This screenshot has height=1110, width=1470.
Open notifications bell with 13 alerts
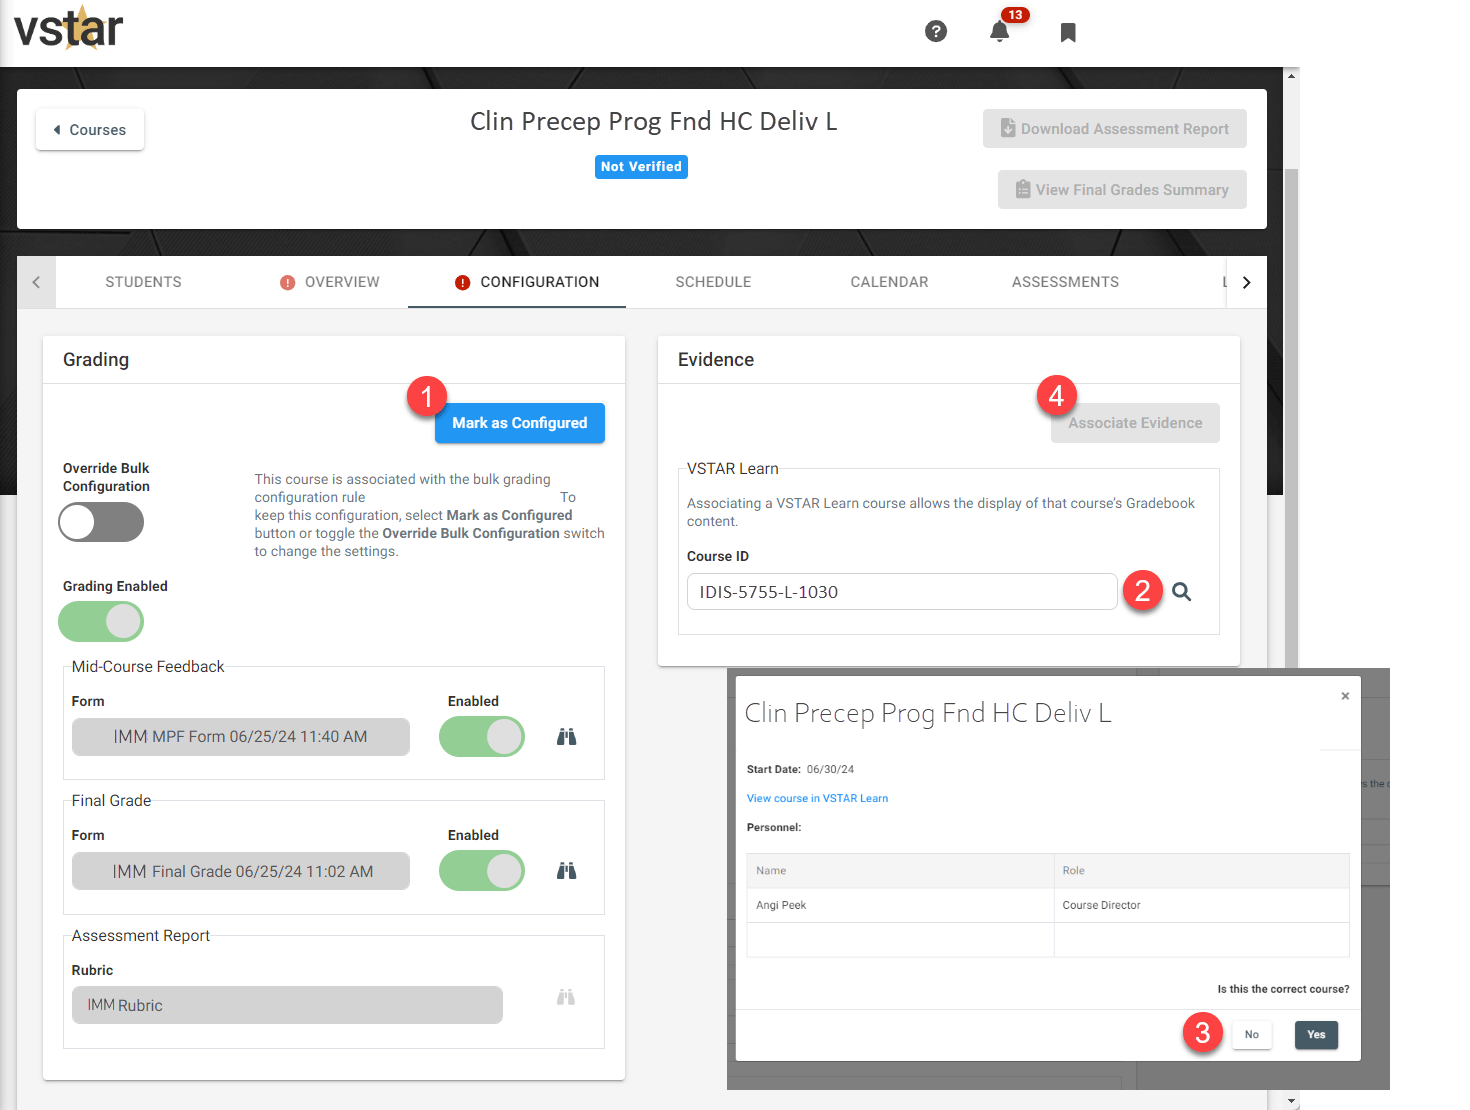pyautogui.click(x=1000, y=31)
